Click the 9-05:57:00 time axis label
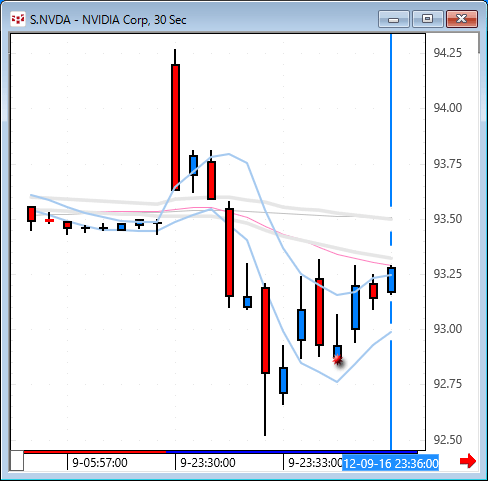 tap(100, 463)
